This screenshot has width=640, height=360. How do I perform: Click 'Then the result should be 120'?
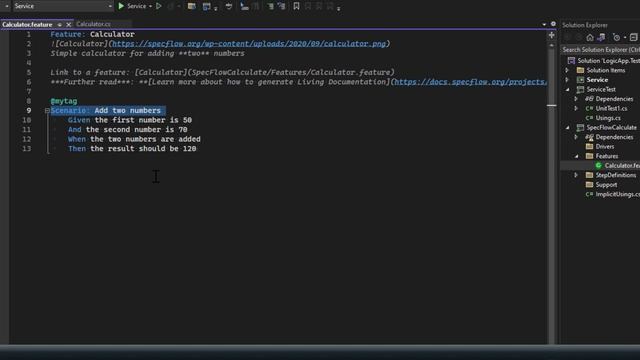pos(132,149)
